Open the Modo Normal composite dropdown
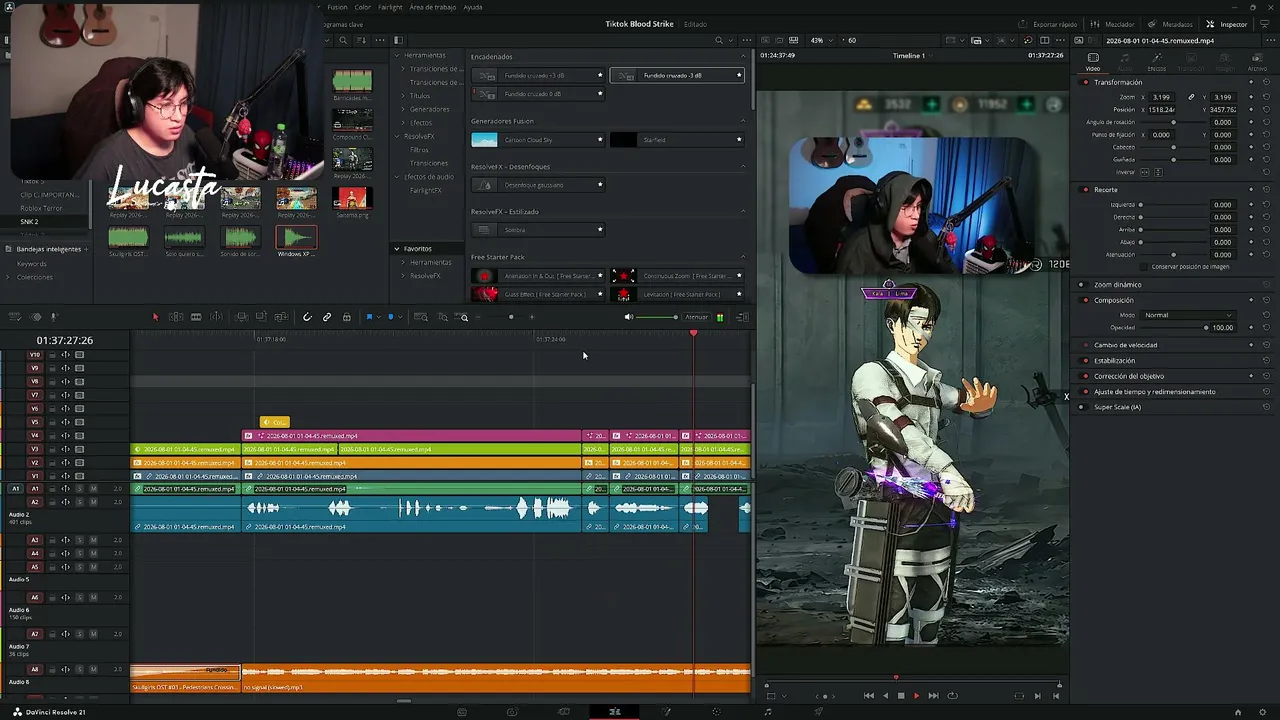Screen dimensions: 1280x720 1188,315
